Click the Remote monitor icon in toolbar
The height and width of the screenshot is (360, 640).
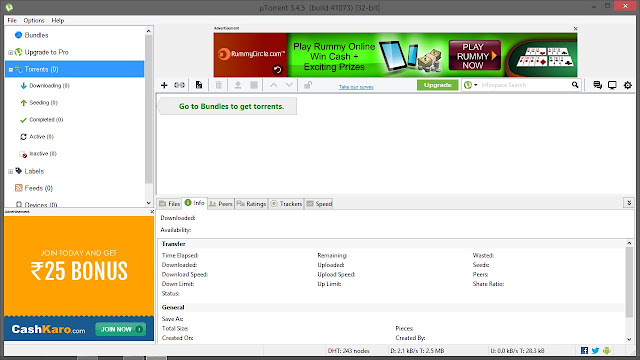click(x=612, y=85)
